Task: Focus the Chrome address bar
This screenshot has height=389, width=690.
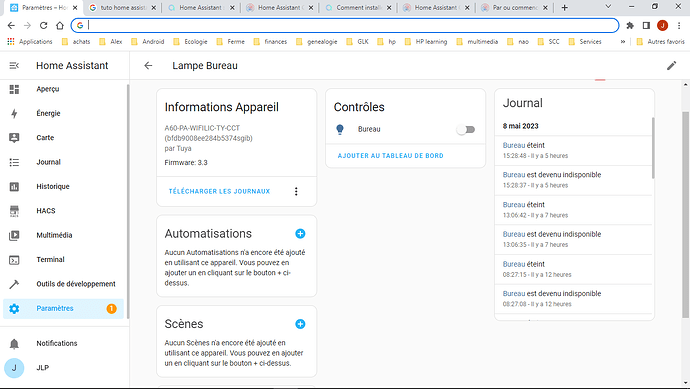Action: pyautogui.click(x=345, y=26)
